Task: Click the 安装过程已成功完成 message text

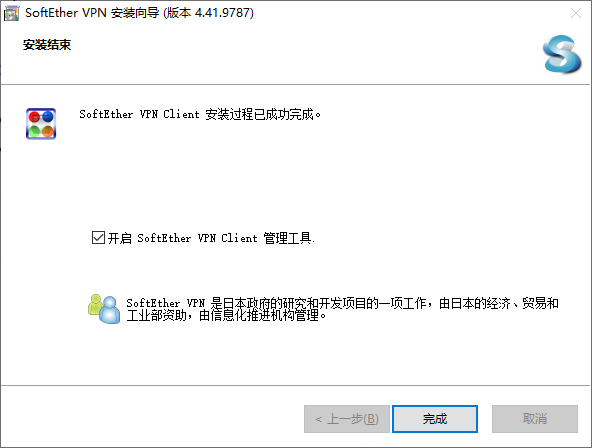Action: click(x=200, y=114)
